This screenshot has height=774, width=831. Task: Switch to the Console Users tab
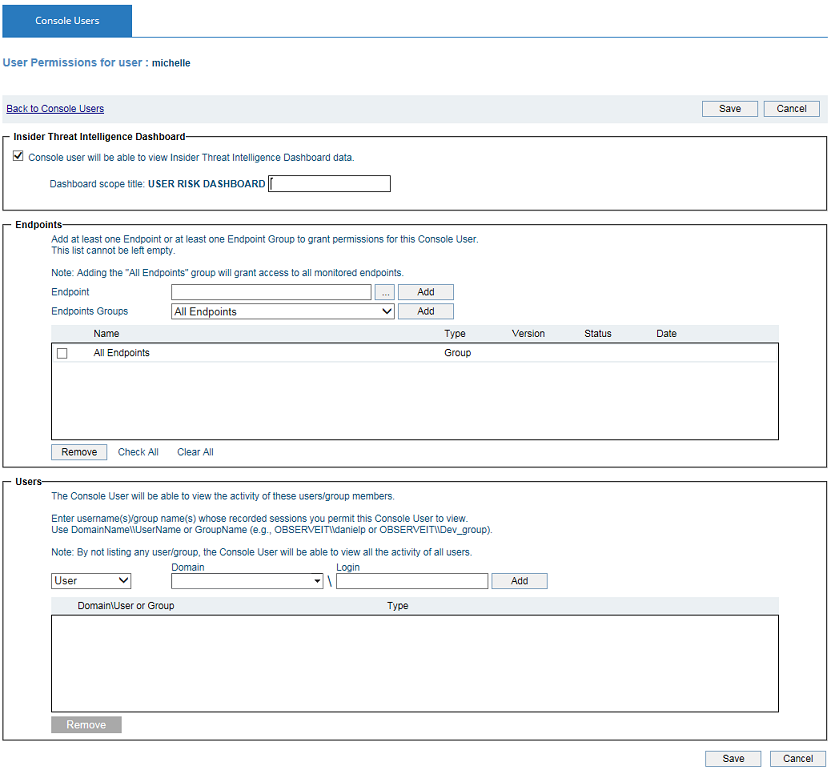click(x=67, y=20)
